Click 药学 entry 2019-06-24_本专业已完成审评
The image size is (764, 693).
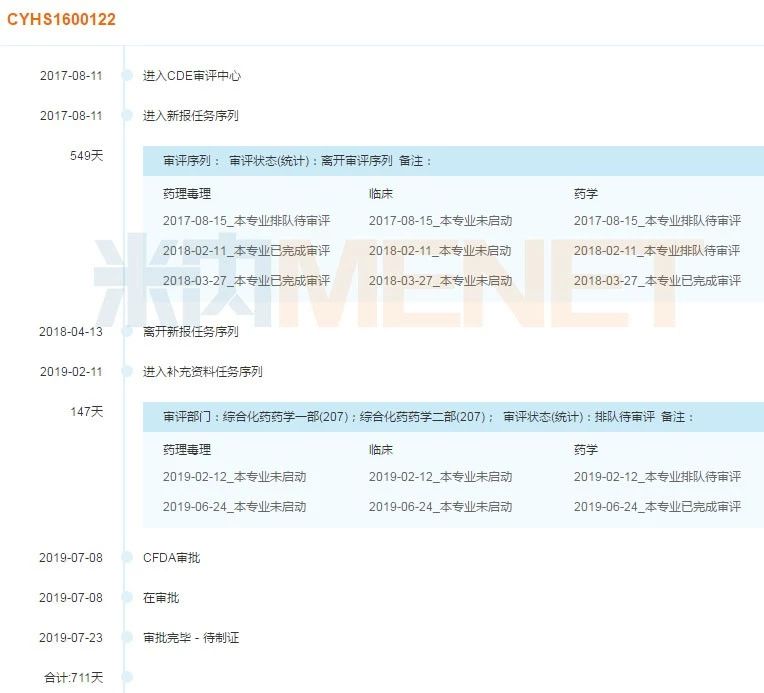[657, 507]
